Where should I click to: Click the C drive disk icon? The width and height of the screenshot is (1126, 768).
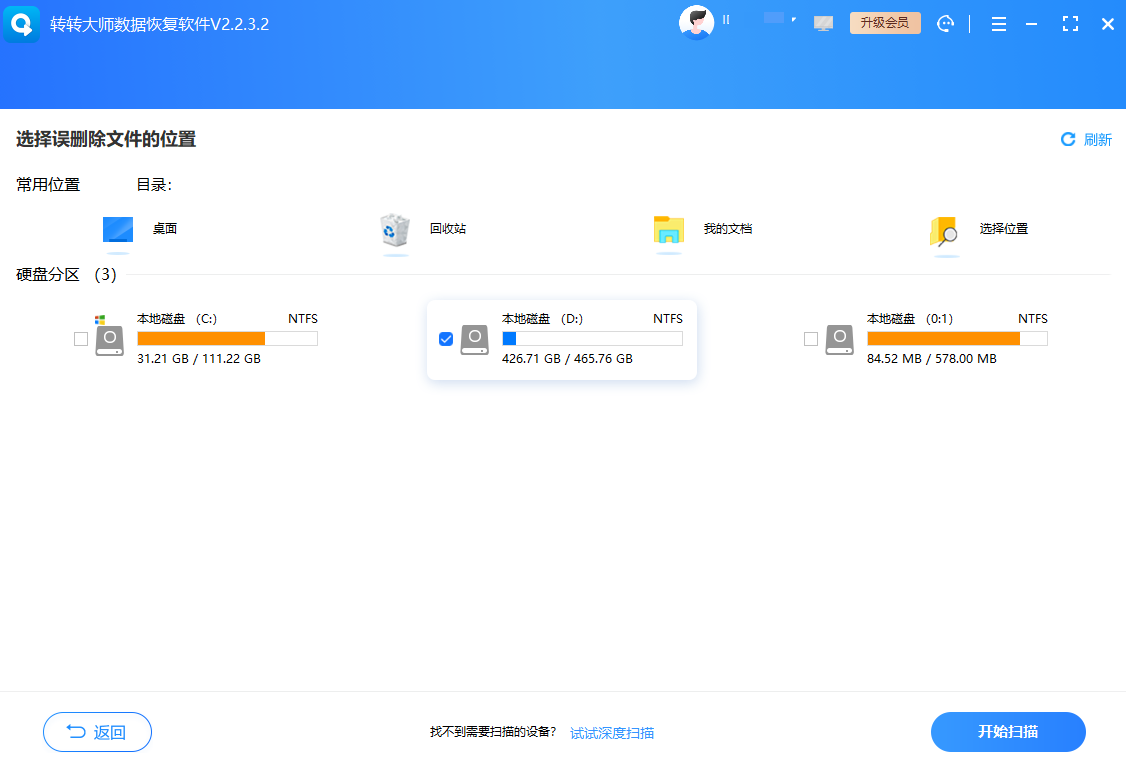tap(109, 339)
